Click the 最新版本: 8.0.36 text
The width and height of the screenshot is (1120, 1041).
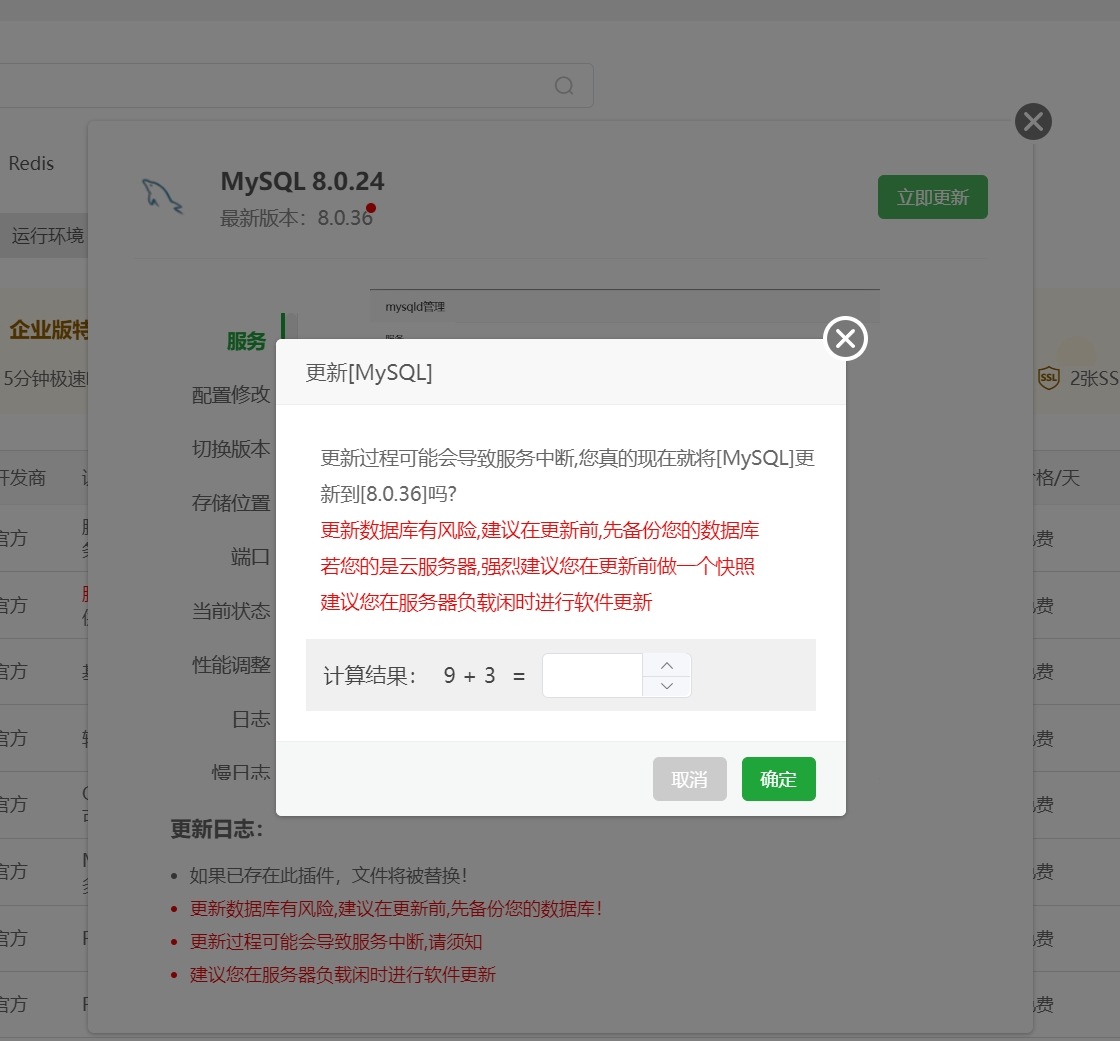pos(296,218)
